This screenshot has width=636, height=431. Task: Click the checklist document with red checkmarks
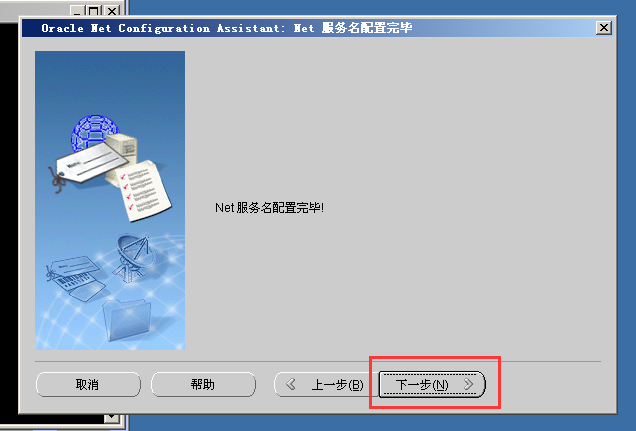(144, 191)
